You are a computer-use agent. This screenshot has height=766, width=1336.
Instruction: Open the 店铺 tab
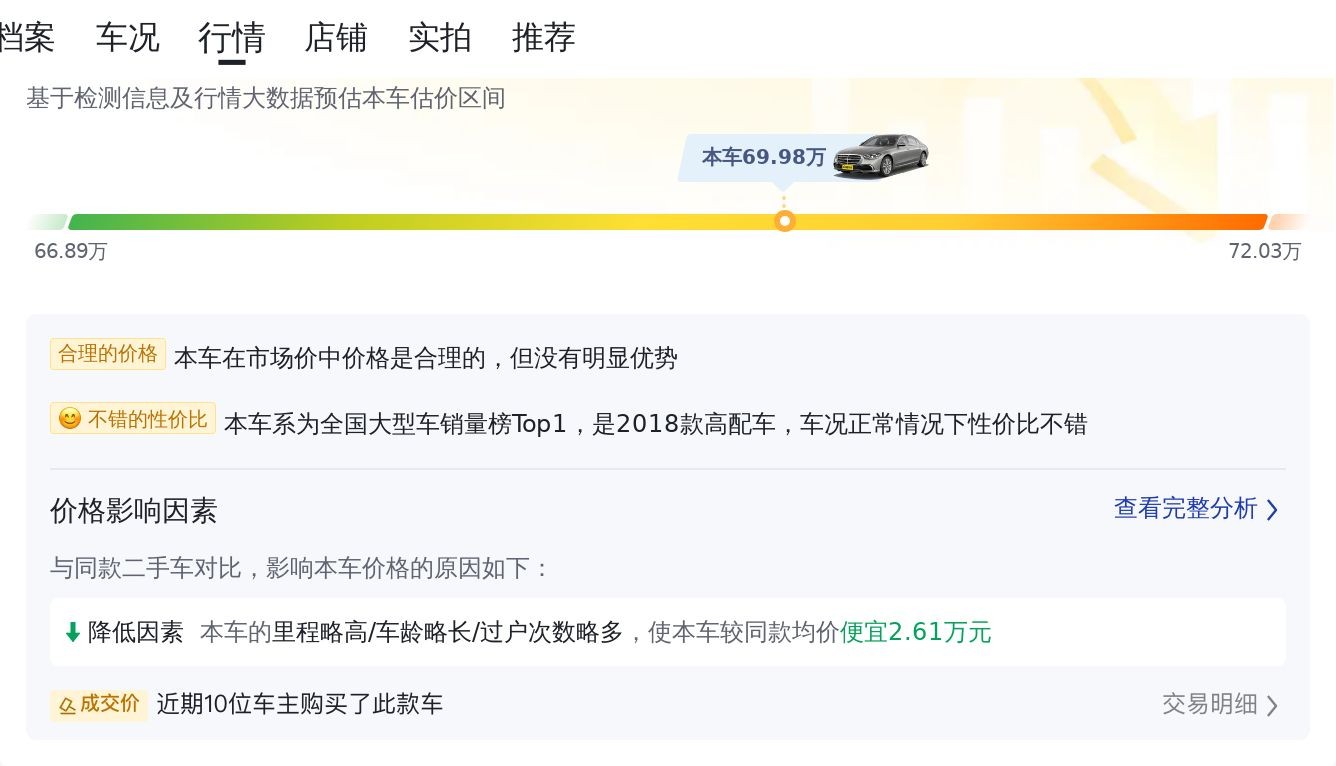click(336, 38)
